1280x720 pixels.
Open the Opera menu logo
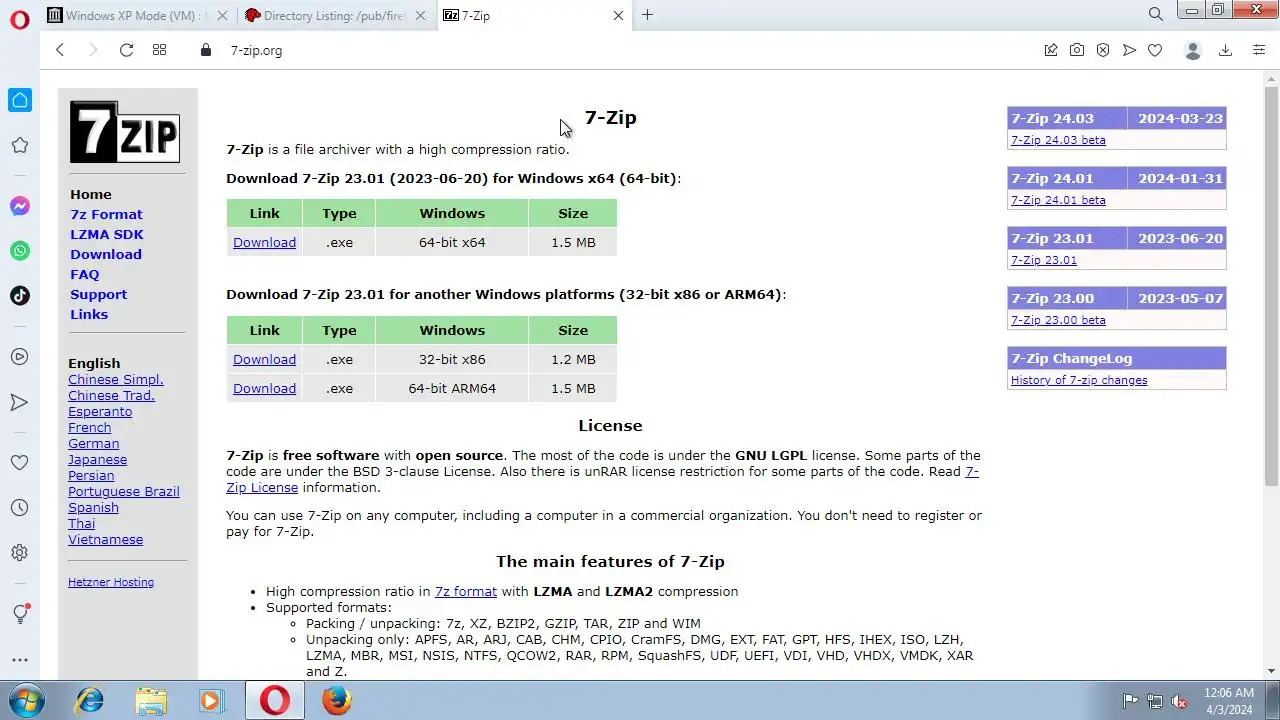19,20
